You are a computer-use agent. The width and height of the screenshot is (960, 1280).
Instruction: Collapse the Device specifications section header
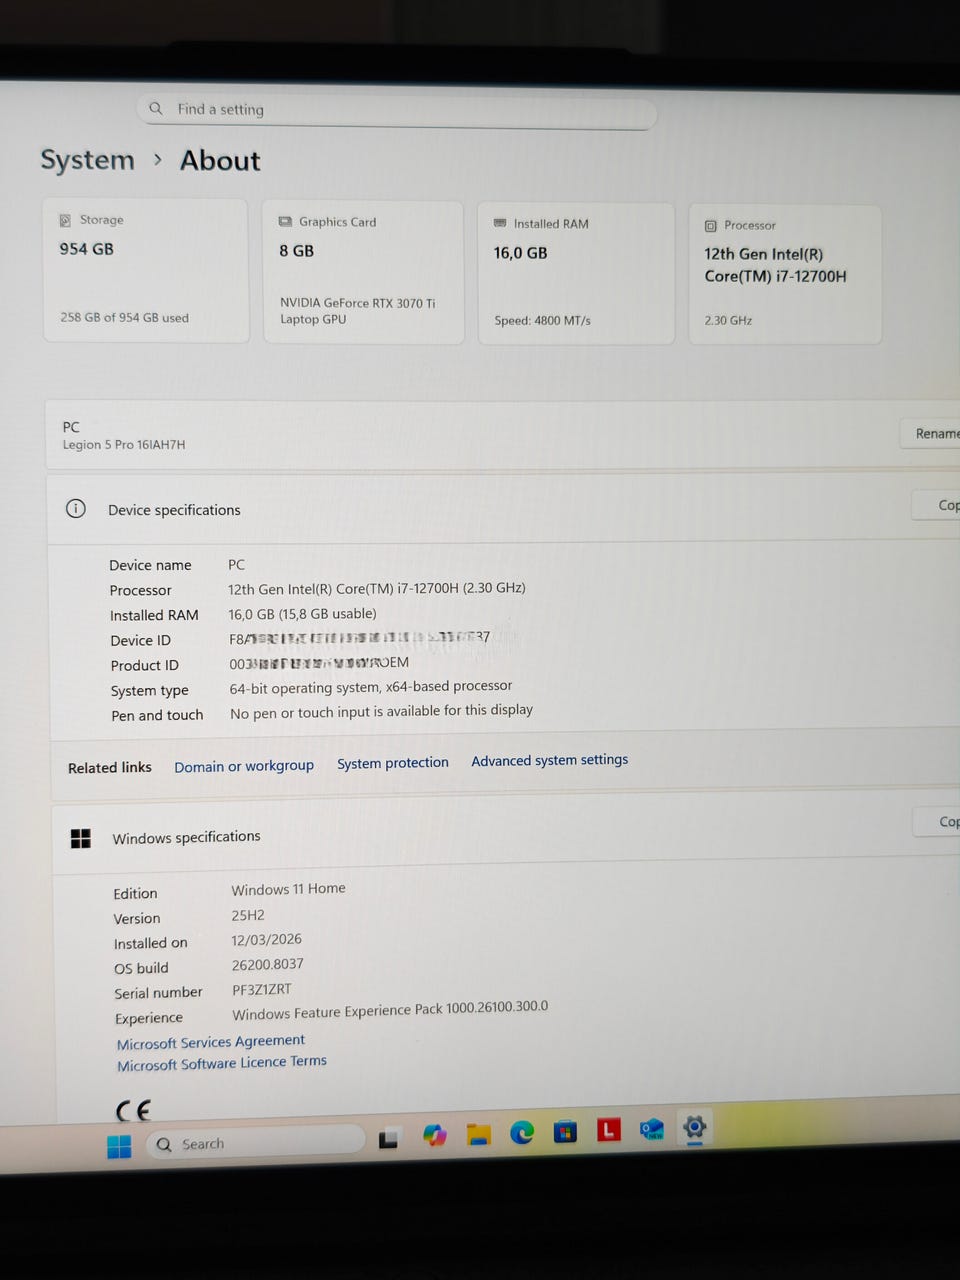tap(504, 508)
